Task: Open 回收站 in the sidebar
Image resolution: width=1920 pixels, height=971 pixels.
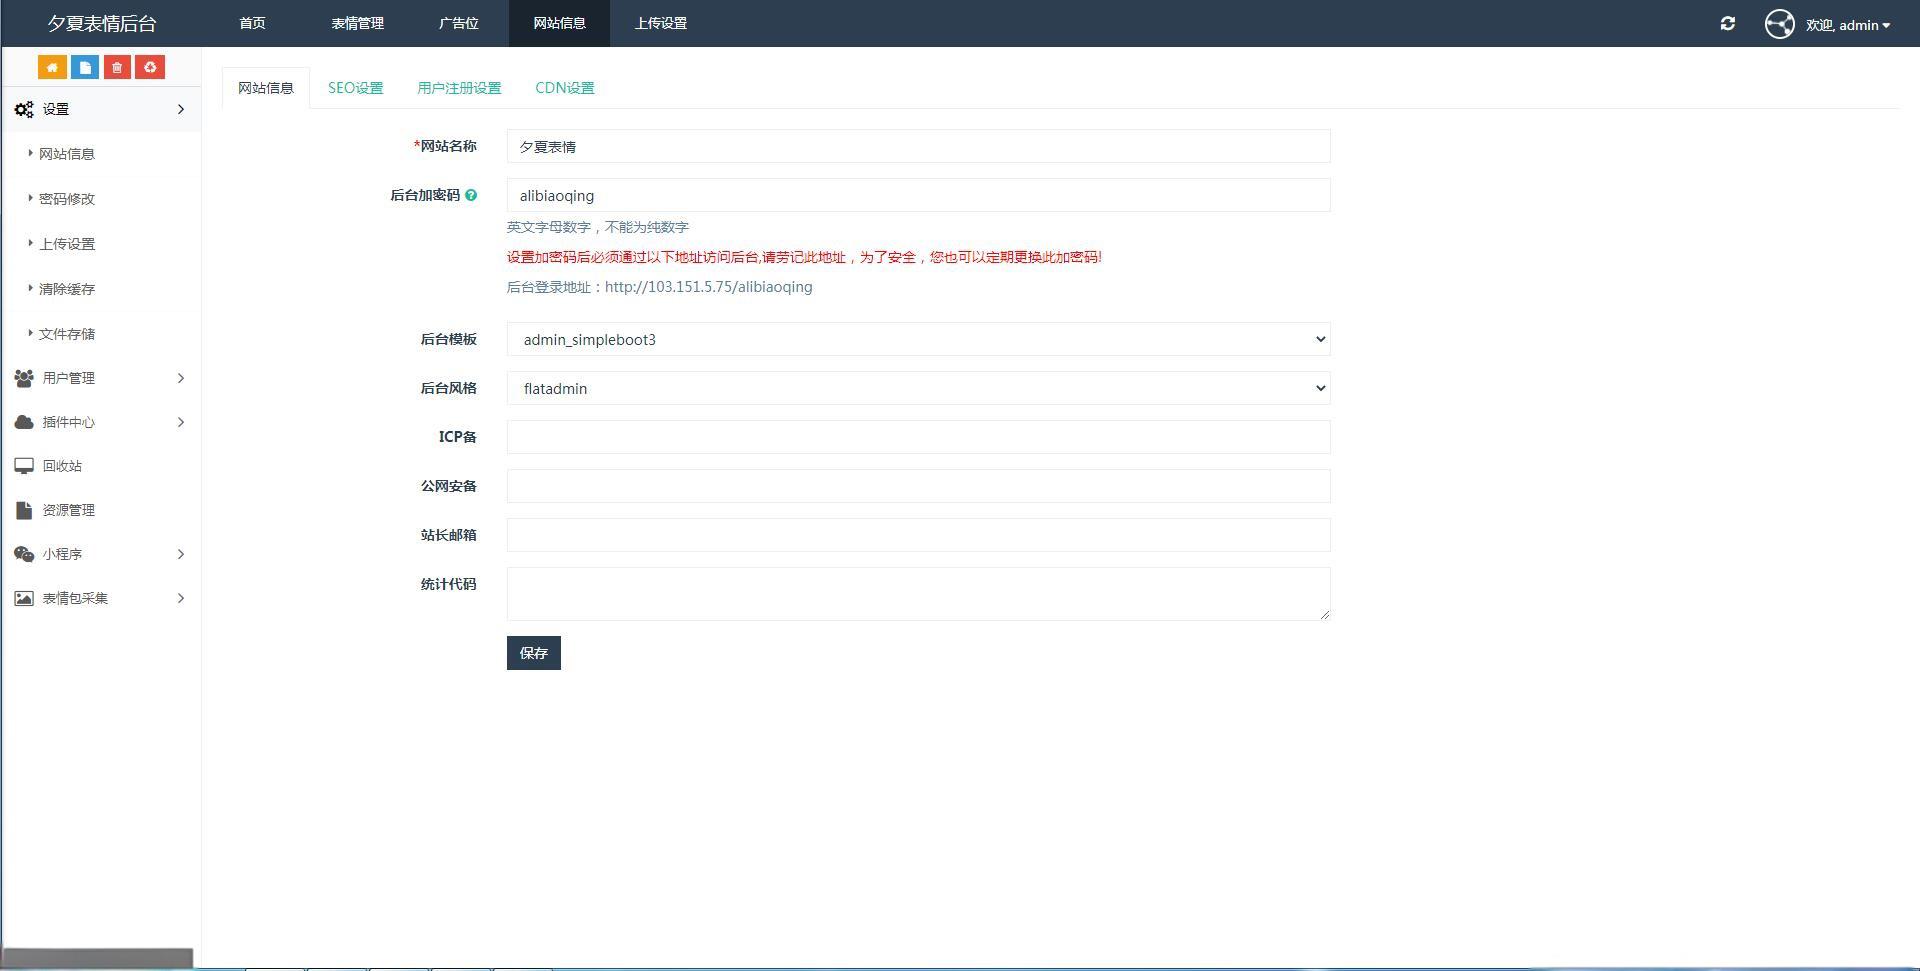Action: pyautogui.click(x=62, y=466)
